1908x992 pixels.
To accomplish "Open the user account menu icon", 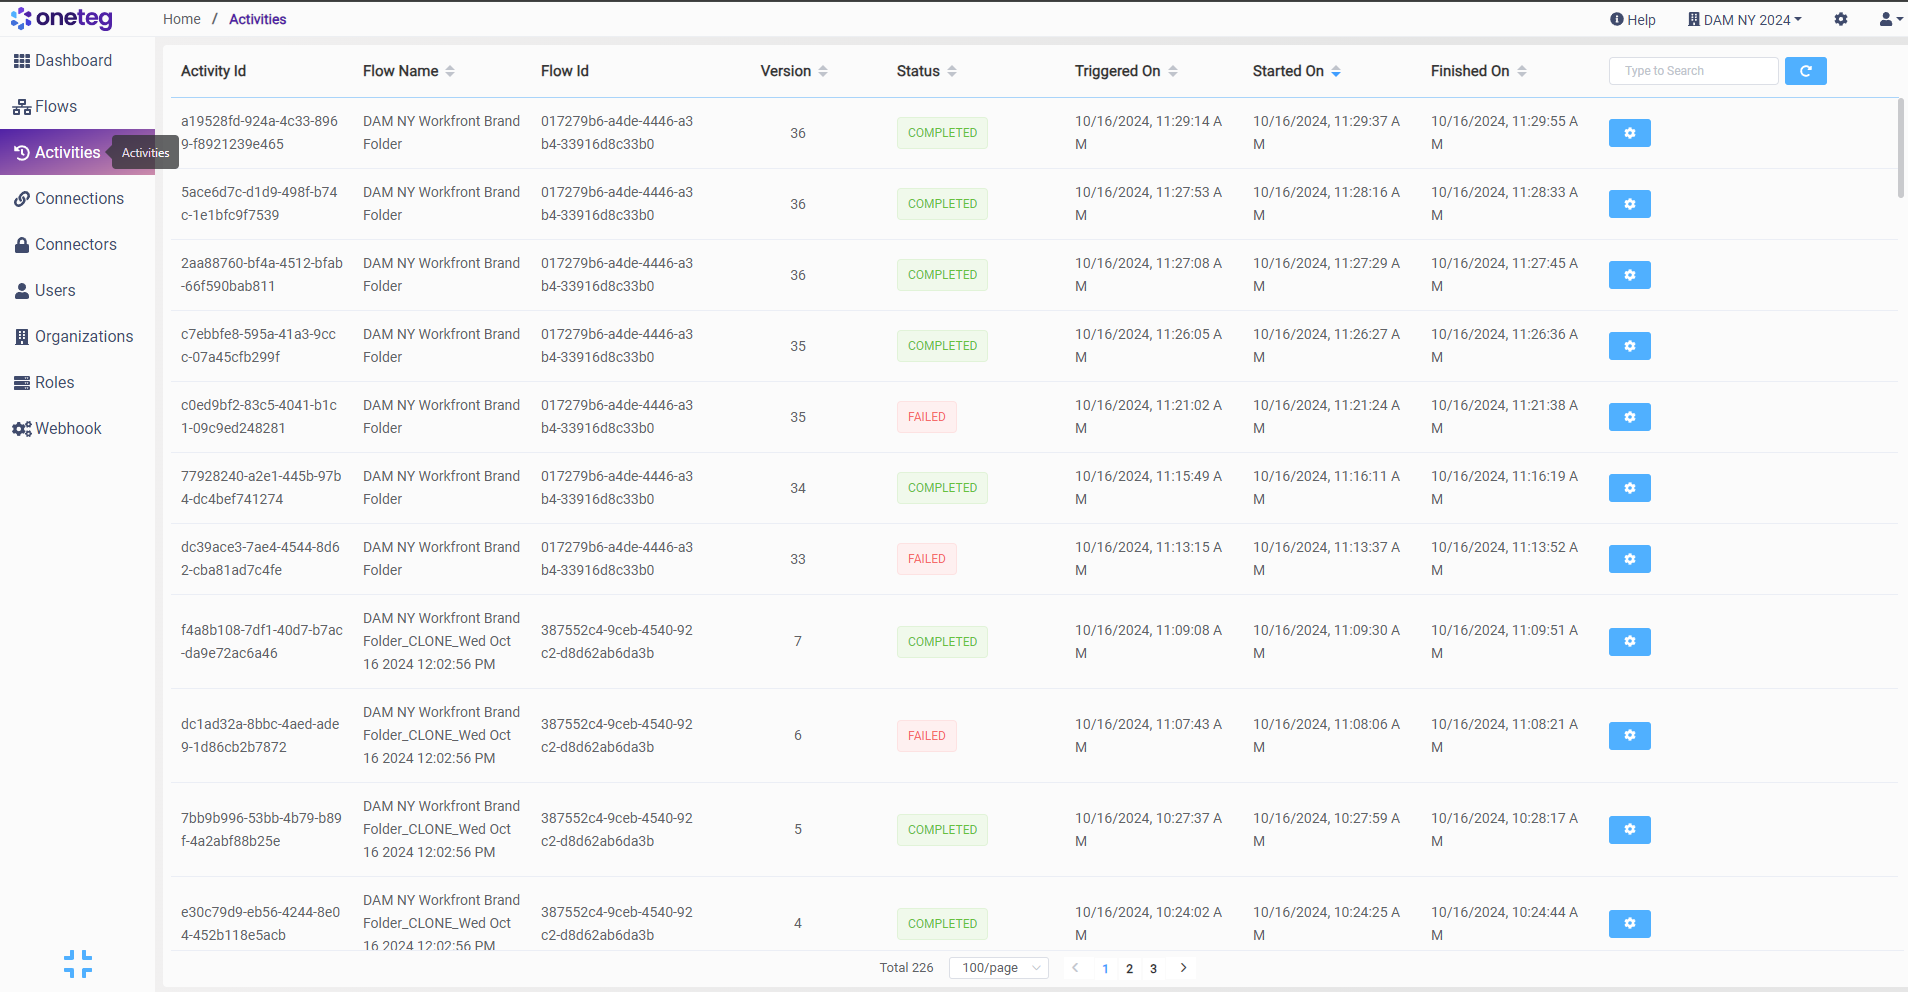I will pos(1890,19).
